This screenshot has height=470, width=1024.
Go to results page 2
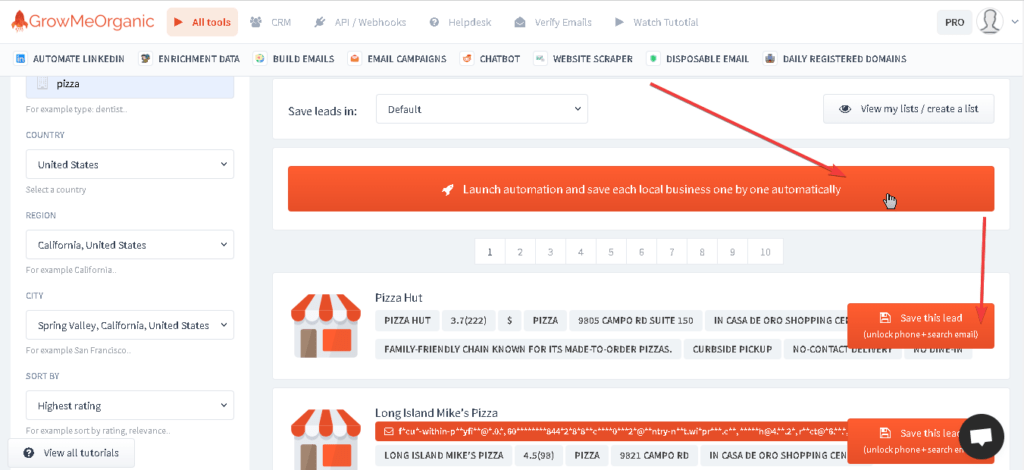point(520,251)
